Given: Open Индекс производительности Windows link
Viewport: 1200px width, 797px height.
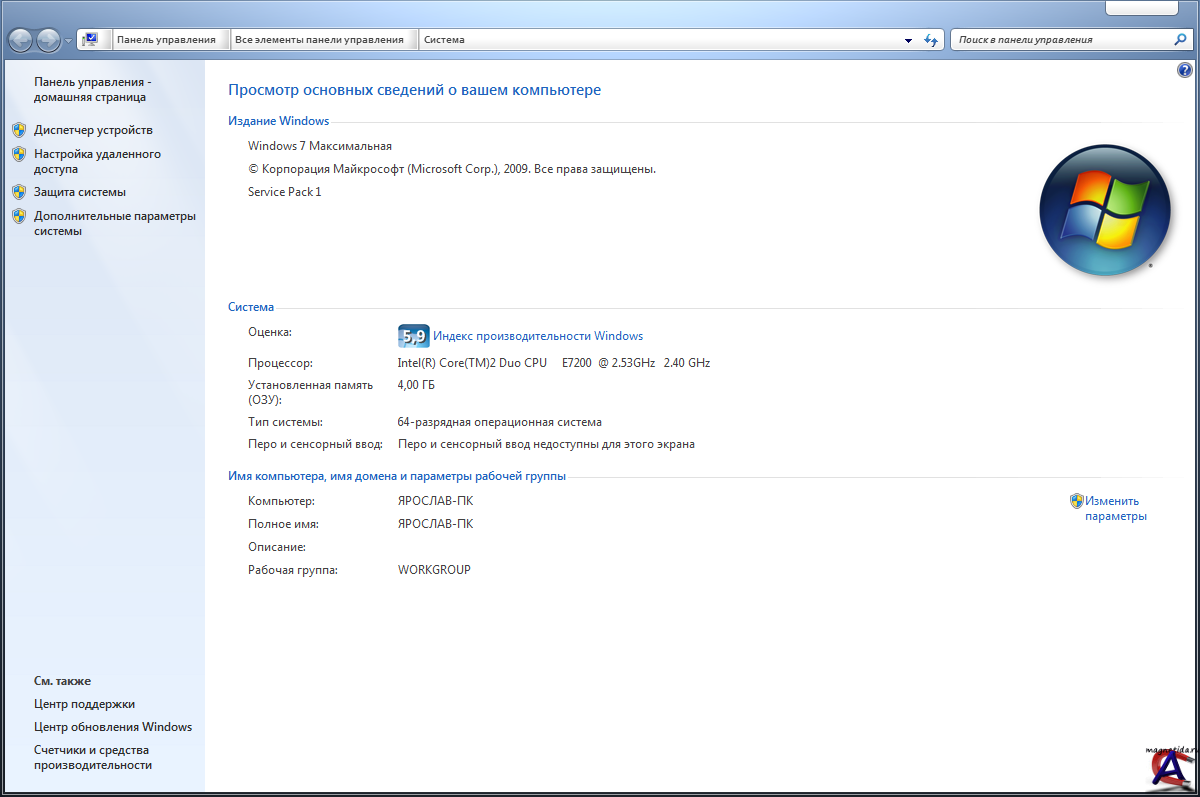Looking at the screenshot, I should pyautogui.click(x=537, y=336).
